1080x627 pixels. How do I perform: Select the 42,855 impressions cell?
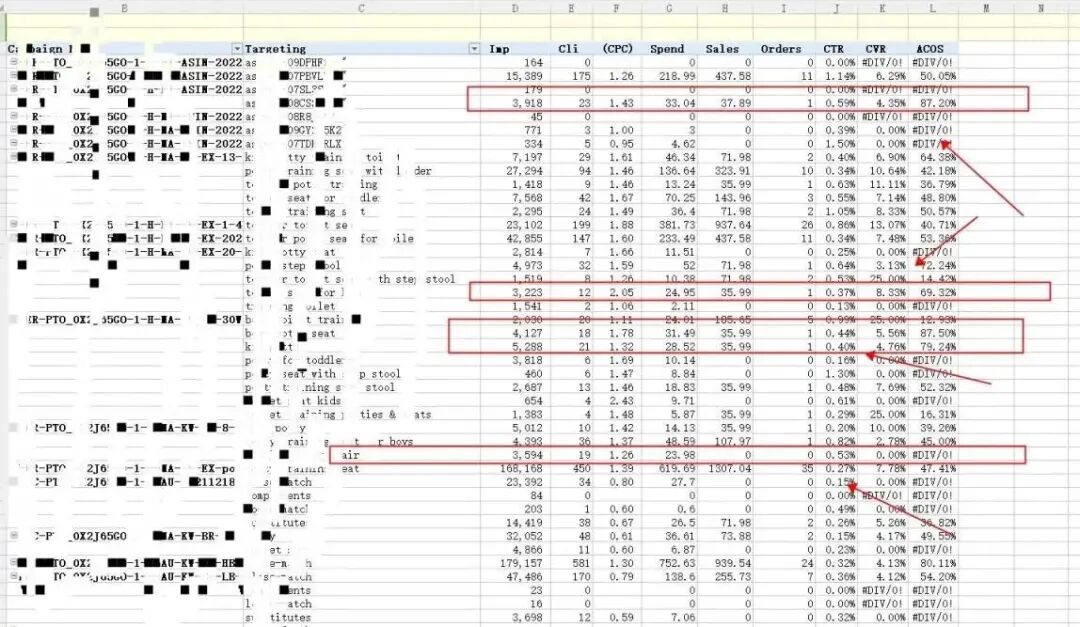pyautogui.click(x=524, y=238)
